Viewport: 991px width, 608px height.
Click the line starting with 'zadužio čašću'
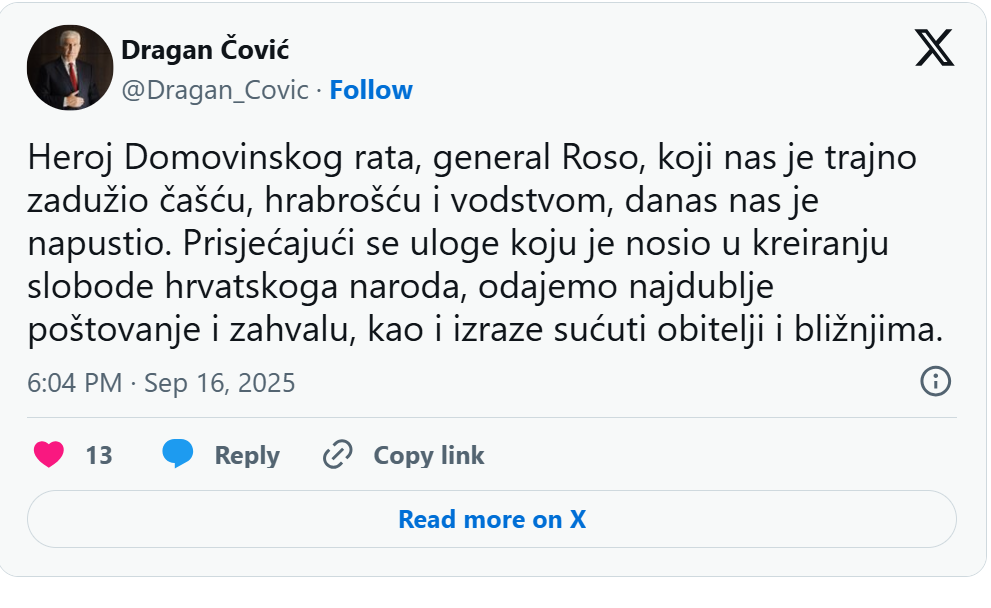423,201
